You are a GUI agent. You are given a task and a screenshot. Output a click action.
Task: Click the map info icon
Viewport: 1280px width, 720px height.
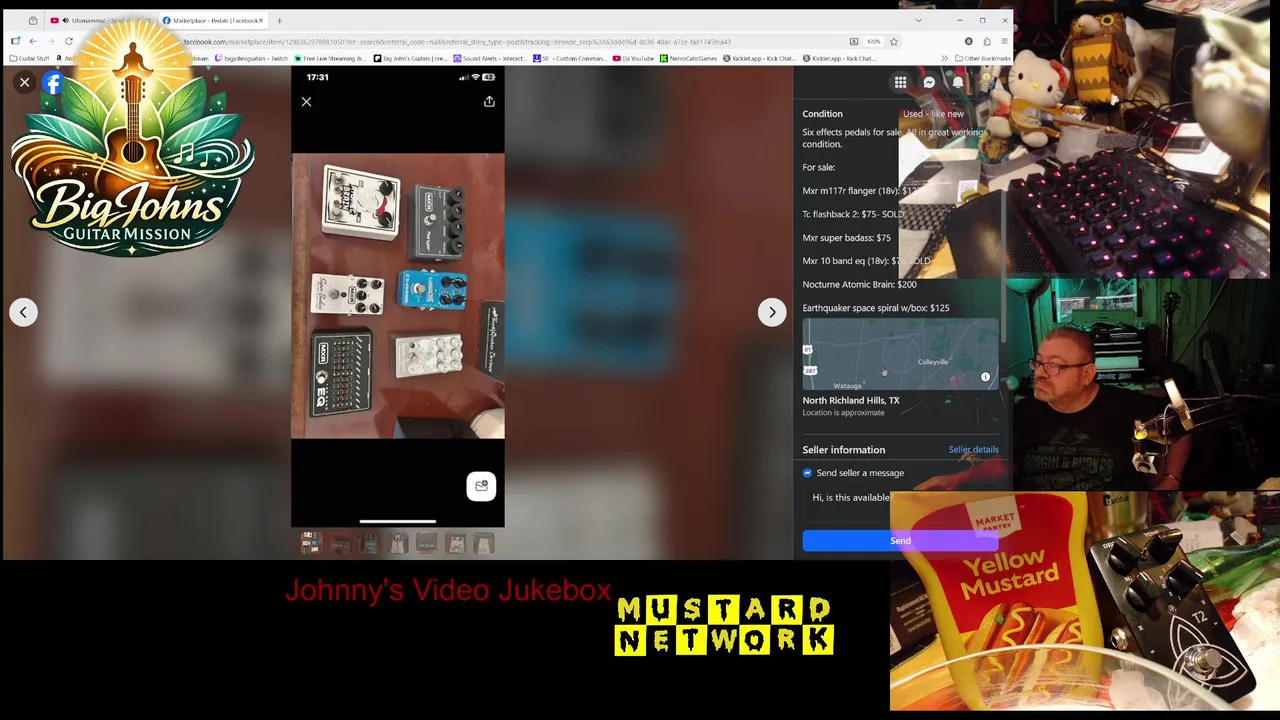(985, 377)
